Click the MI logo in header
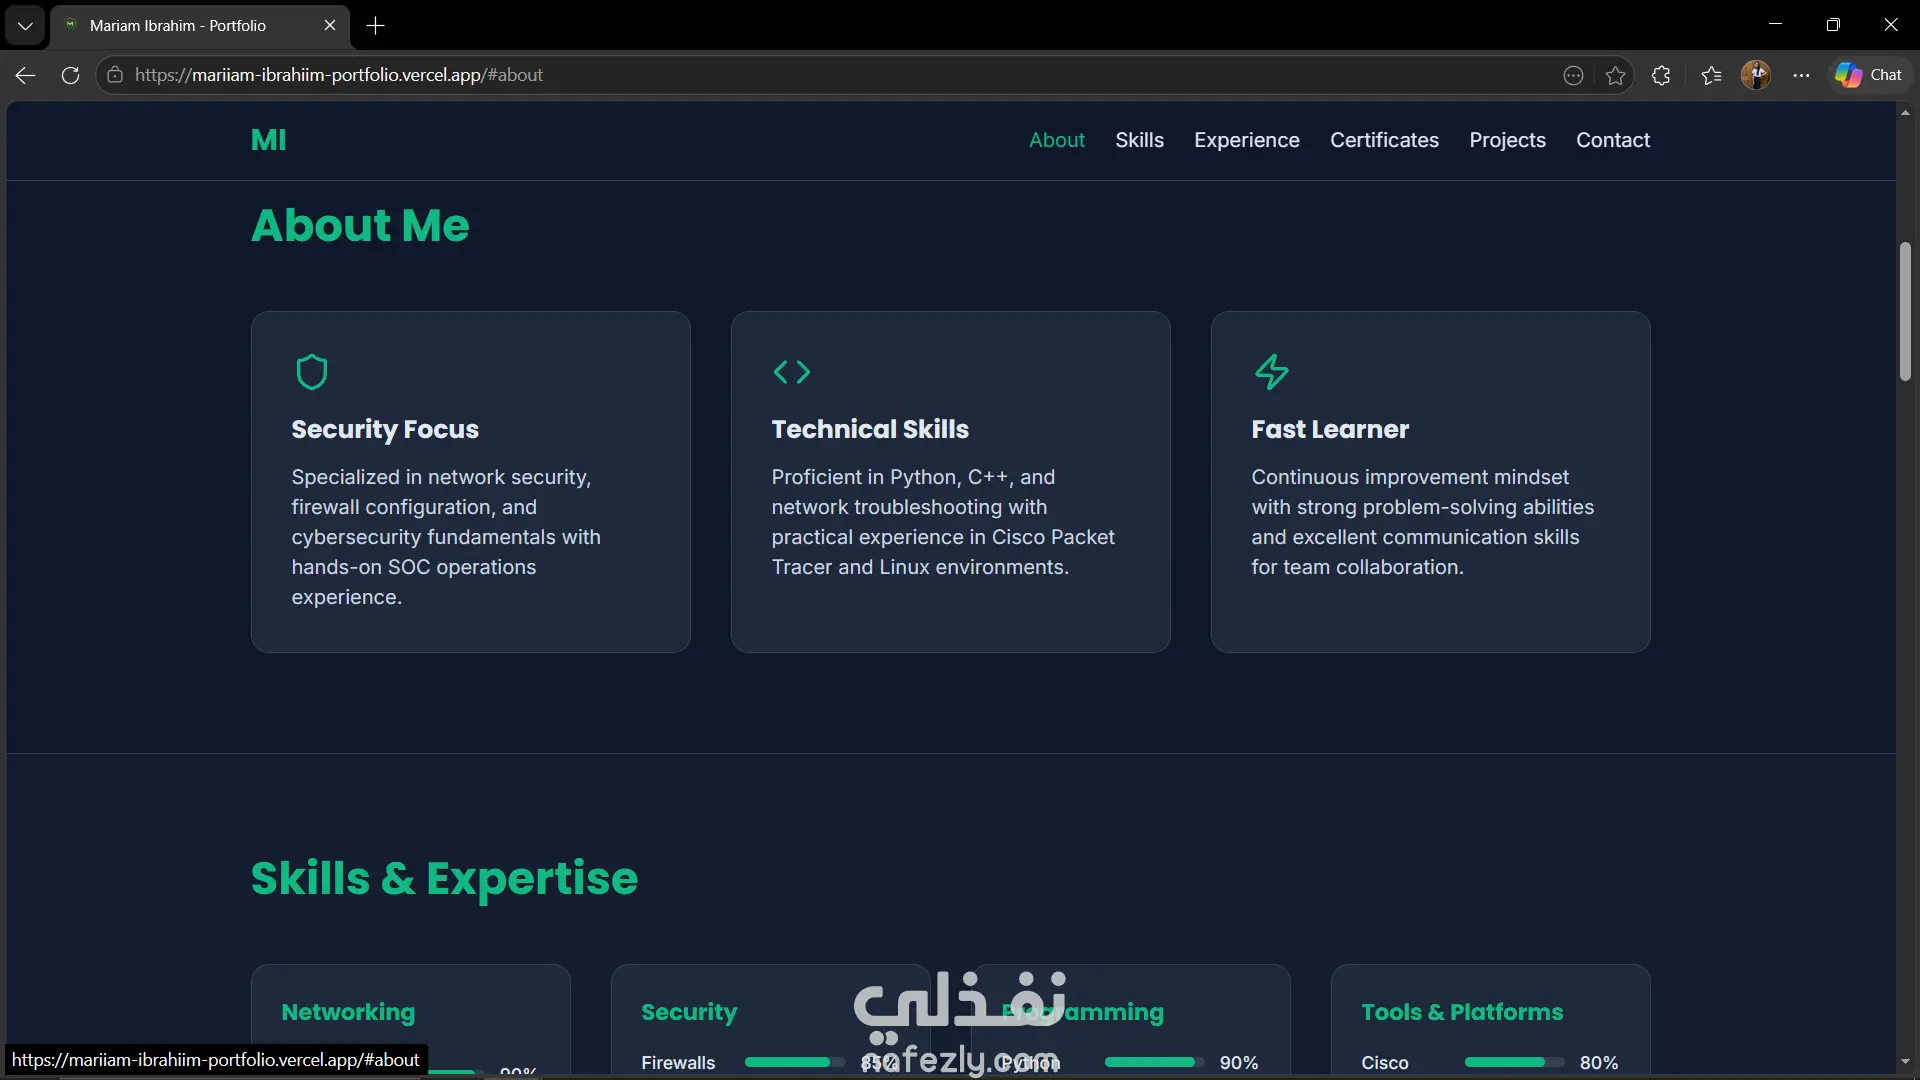The width and height of the screenshot is (1920, 1080). click(x=268, y=140)
